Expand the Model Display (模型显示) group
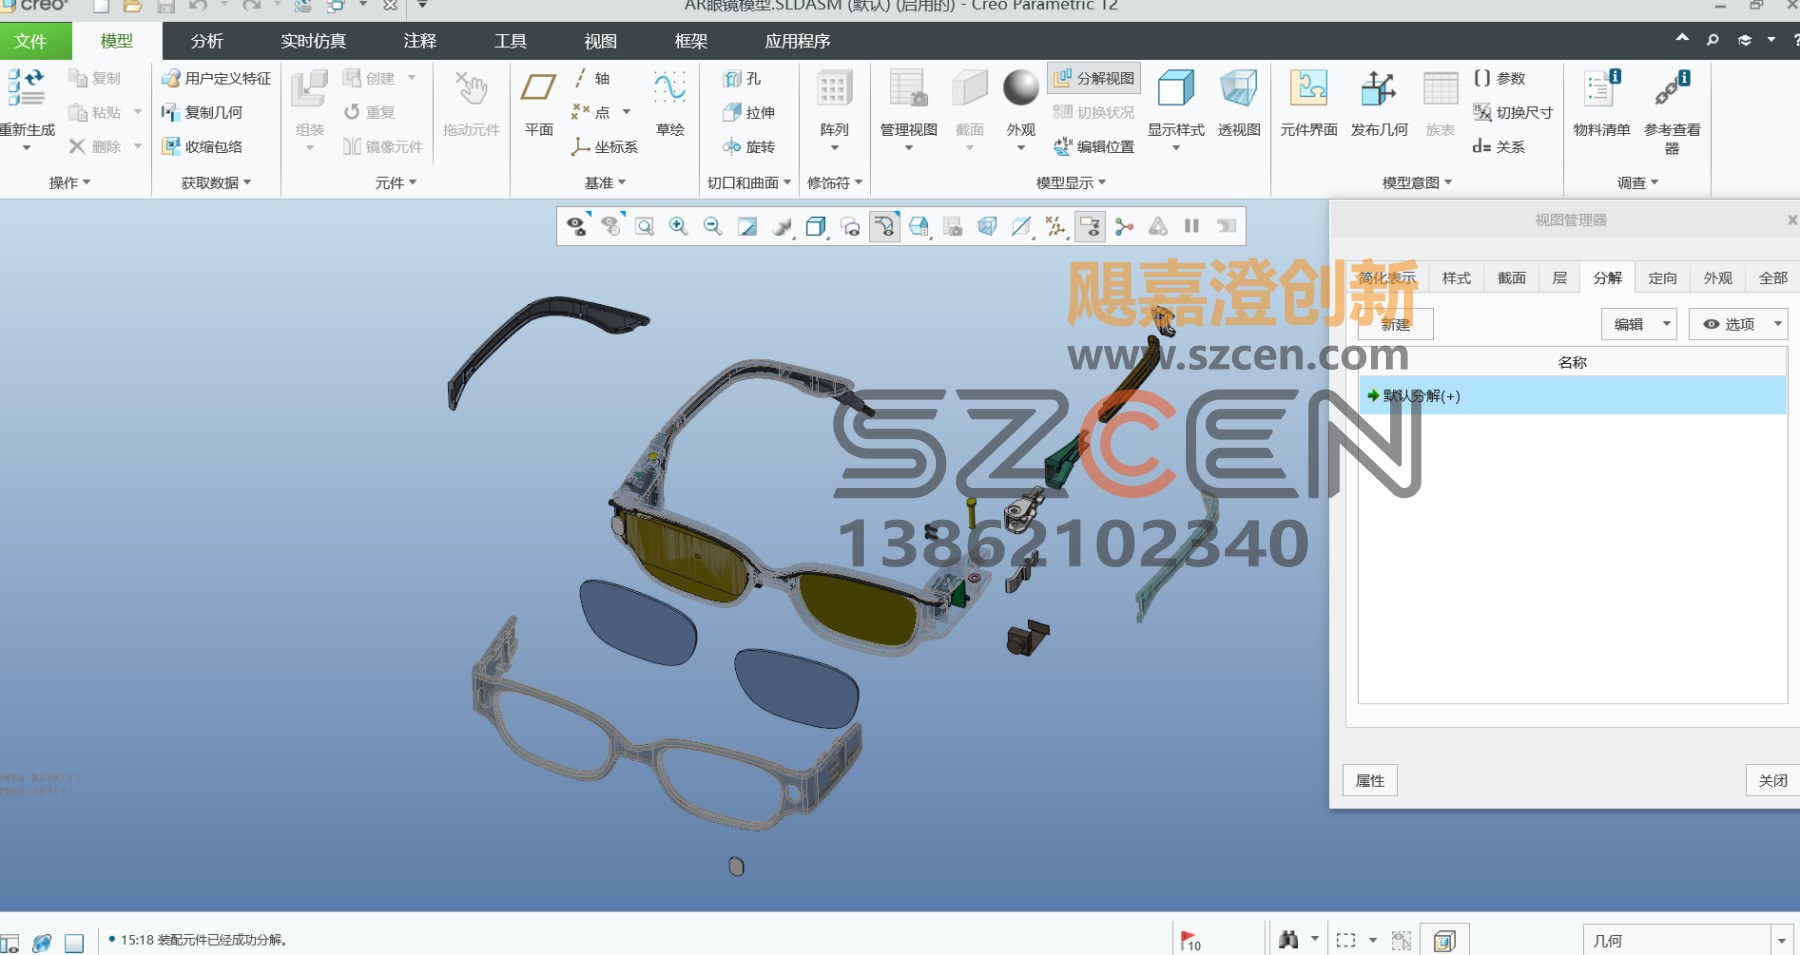This screenshot has height=955, width=1800. [x=1071, y=183]
